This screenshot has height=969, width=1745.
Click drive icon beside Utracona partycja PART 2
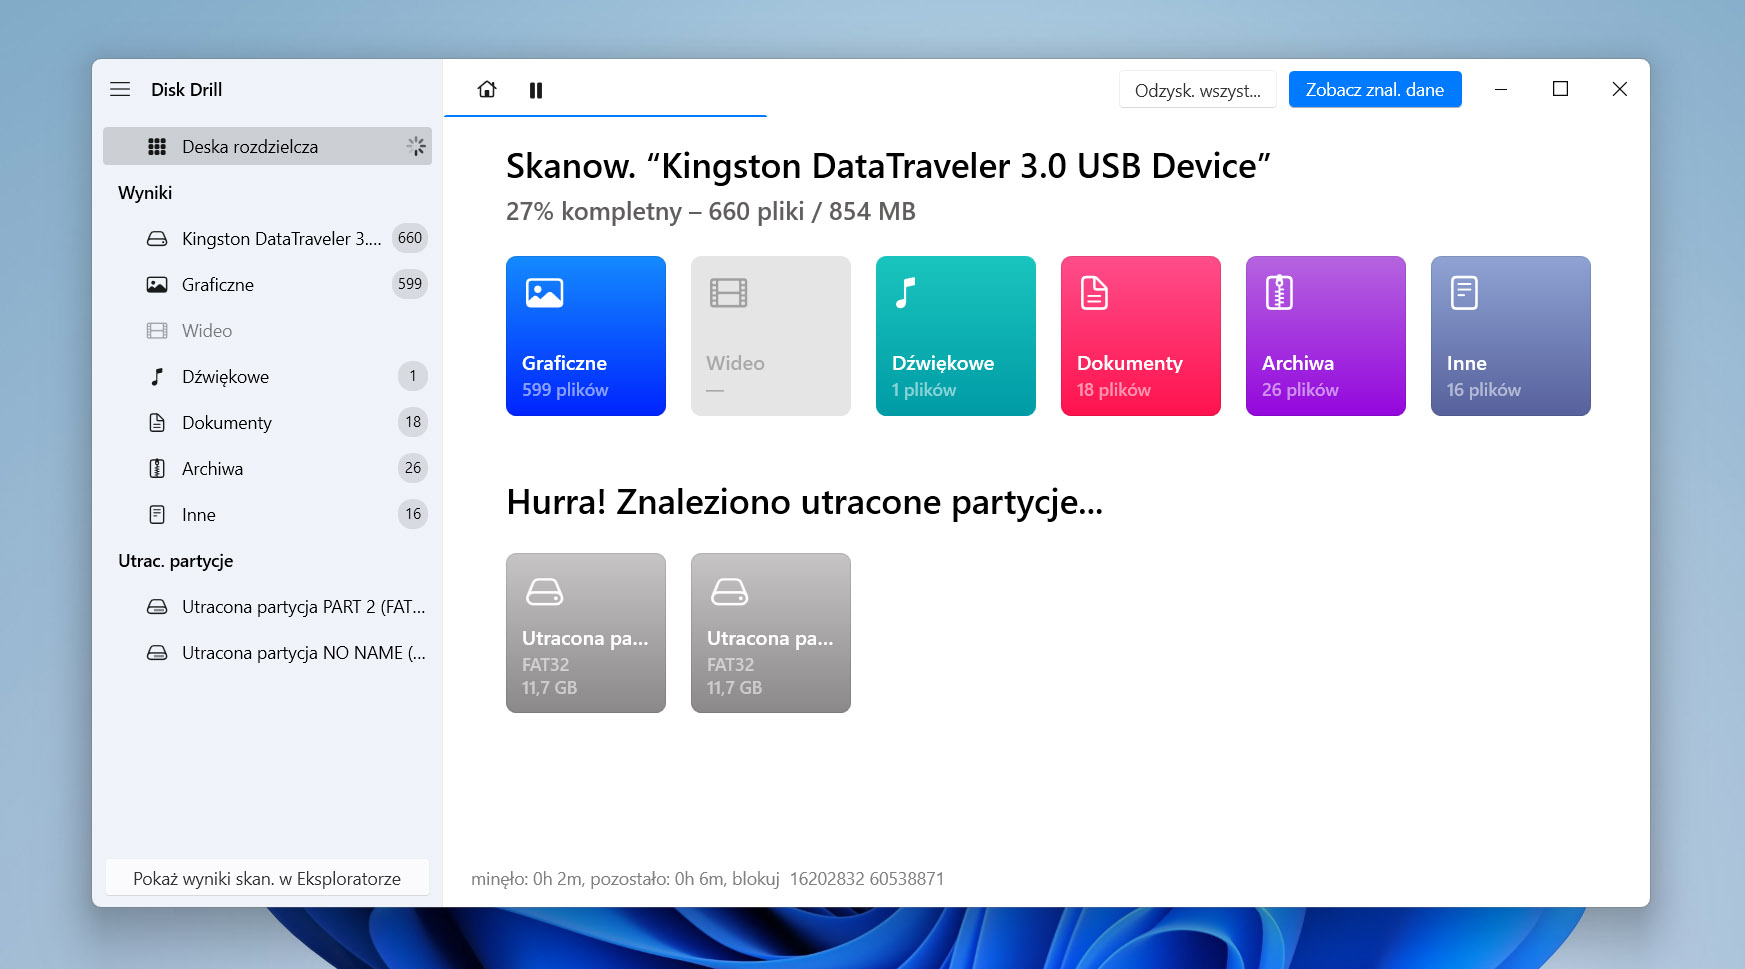[x=157, y=606]
